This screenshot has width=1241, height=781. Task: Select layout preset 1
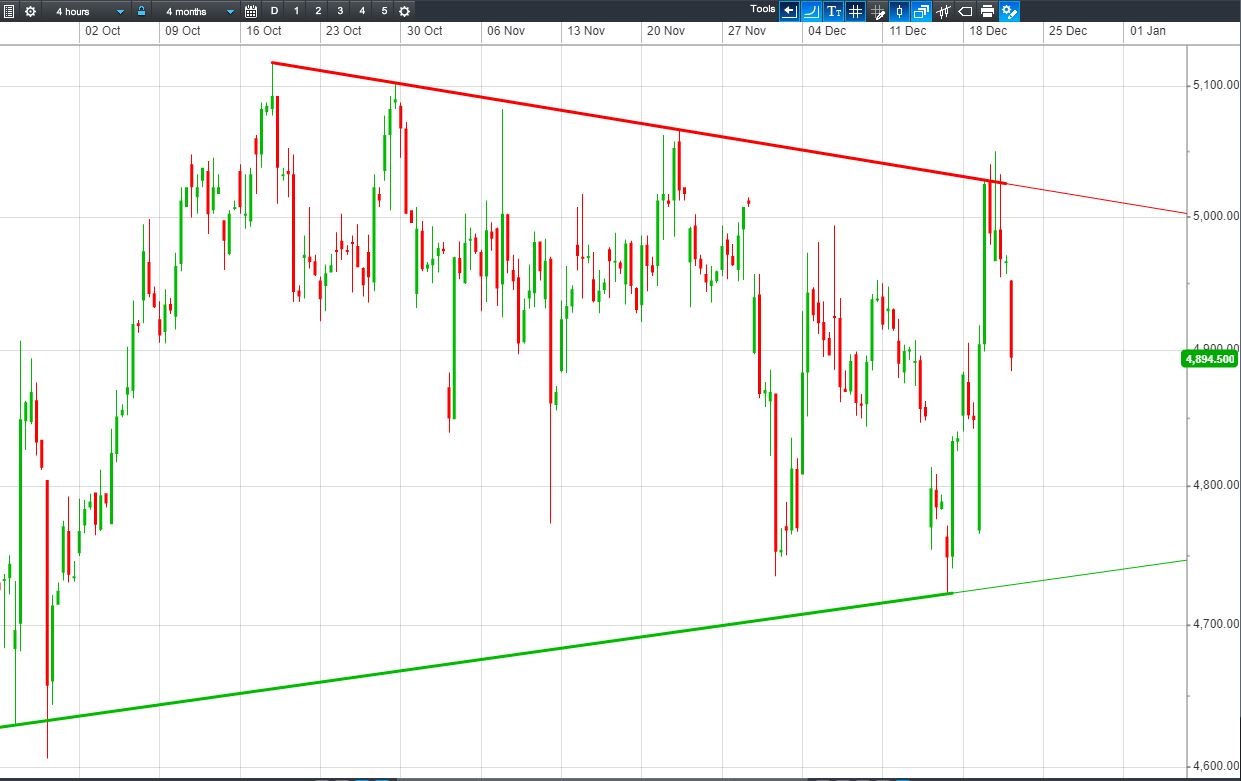tap(296, 11)
